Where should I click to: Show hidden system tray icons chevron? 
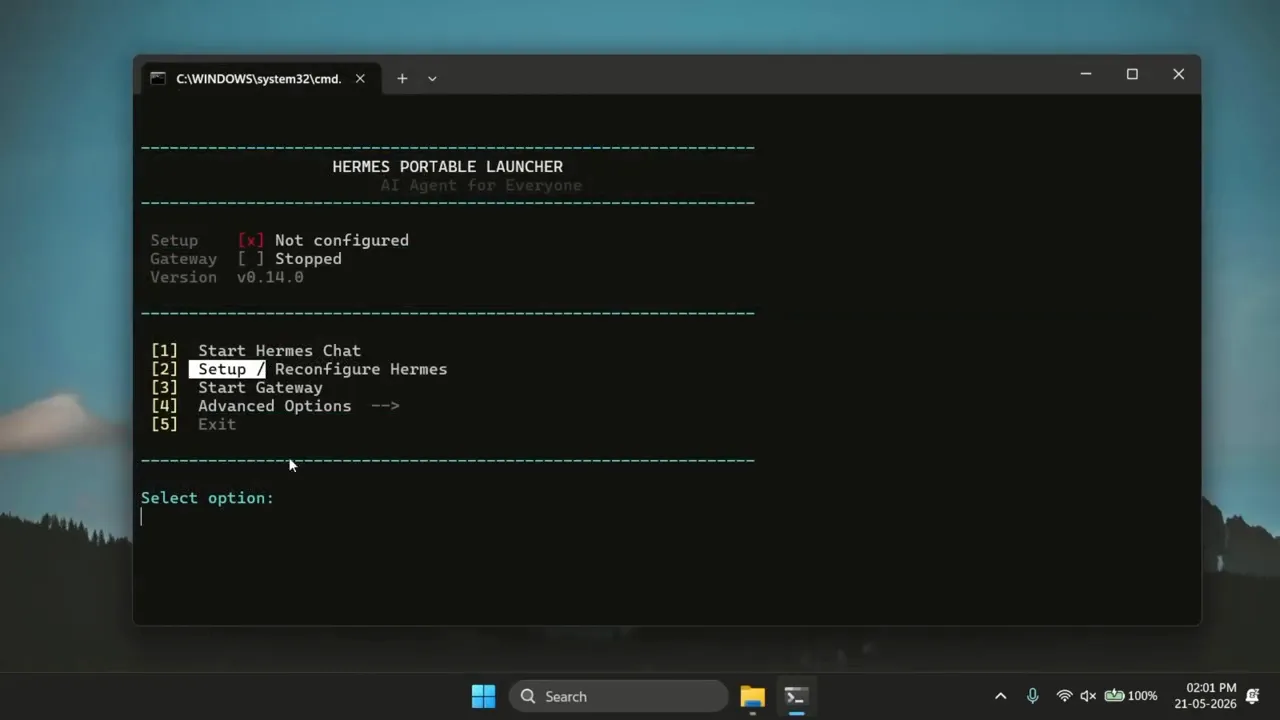[1000, 696]
